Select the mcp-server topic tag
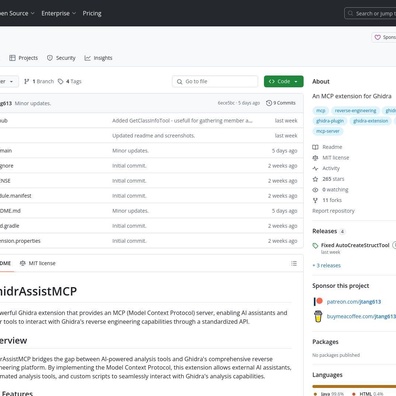This screenshot has height=396, width=396. [x=328, y=131]
